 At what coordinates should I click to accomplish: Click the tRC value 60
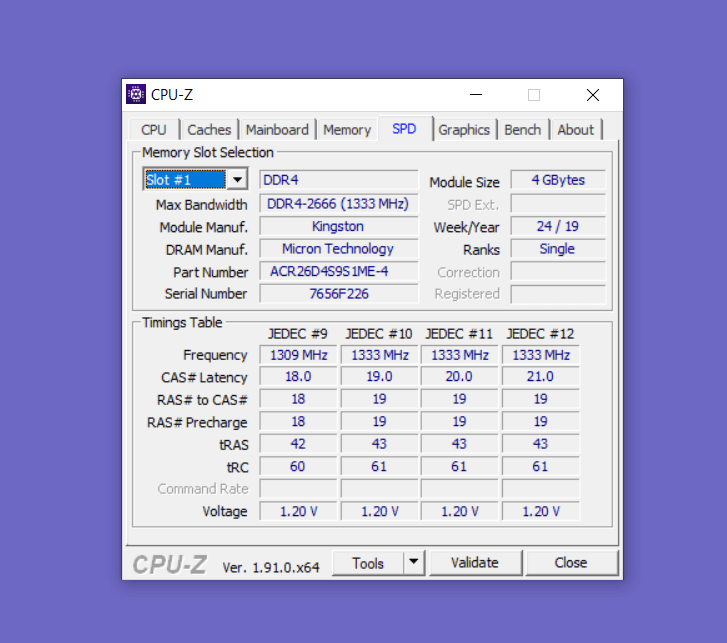pyautogui.click(x=298, y=466)
